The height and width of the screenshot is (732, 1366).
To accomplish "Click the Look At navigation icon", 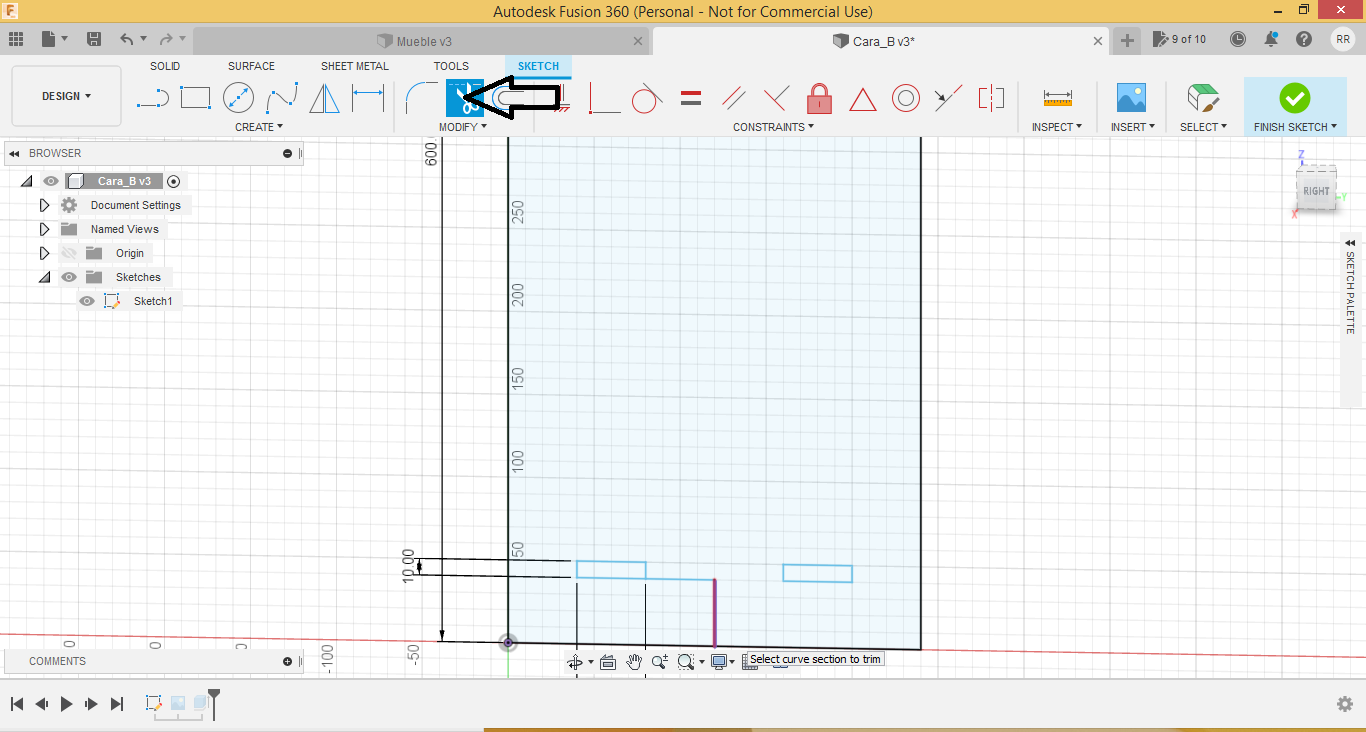I will (607, 662).
